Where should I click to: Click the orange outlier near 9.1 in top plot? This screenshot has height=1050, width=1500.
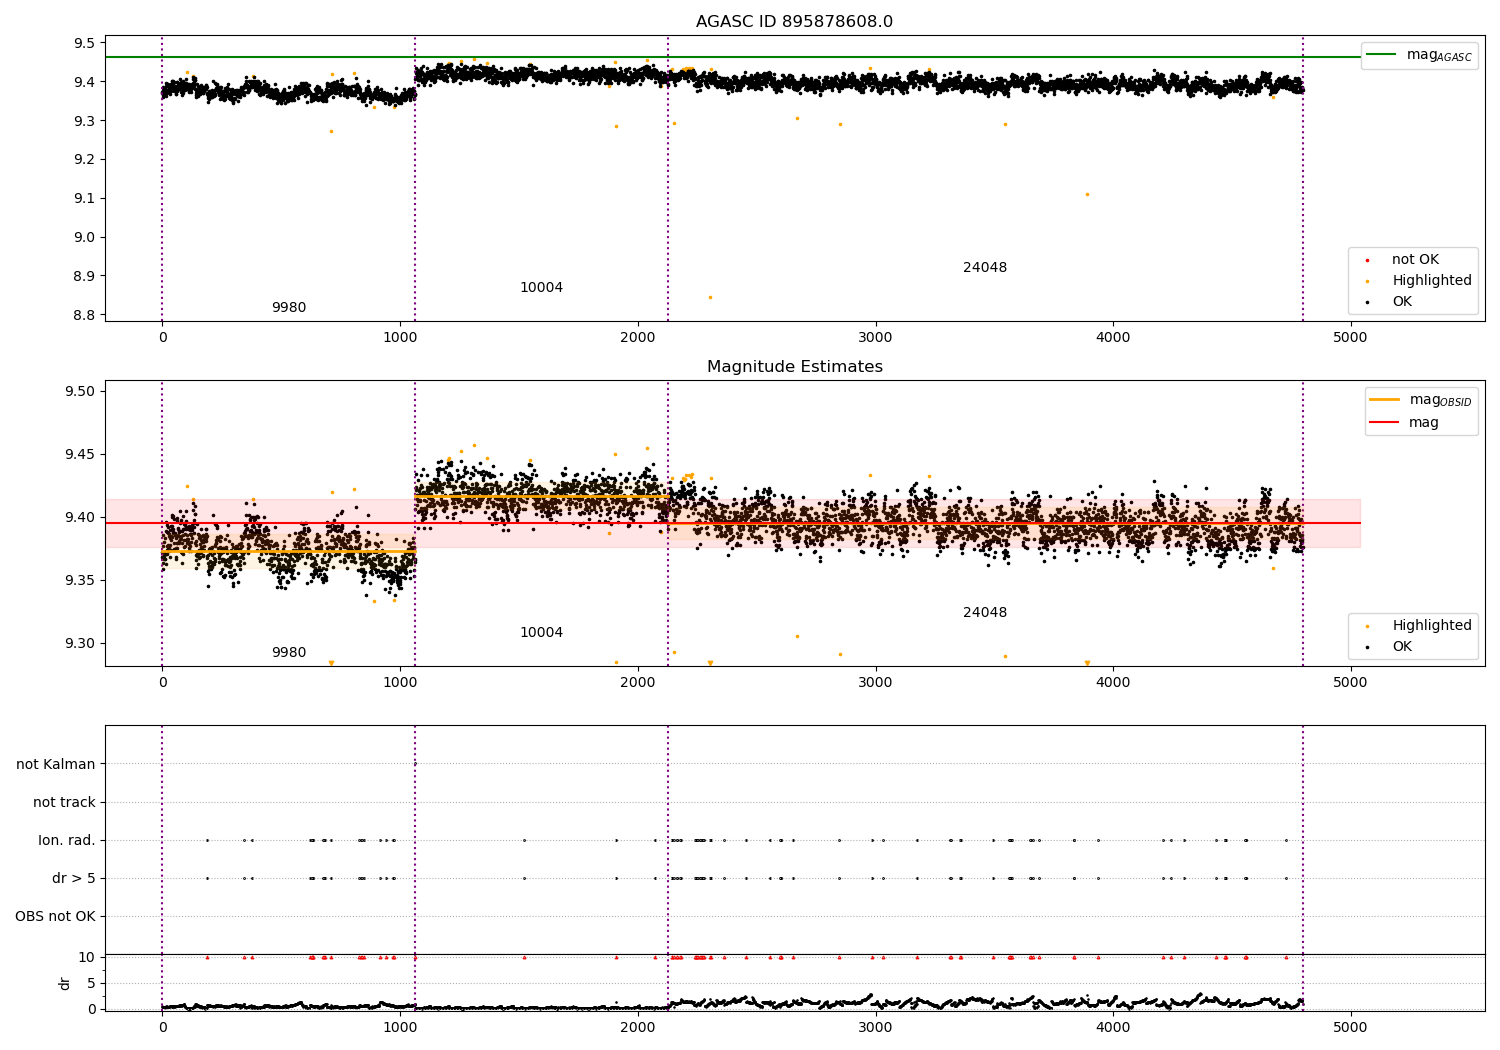(x=1087, y=194)
